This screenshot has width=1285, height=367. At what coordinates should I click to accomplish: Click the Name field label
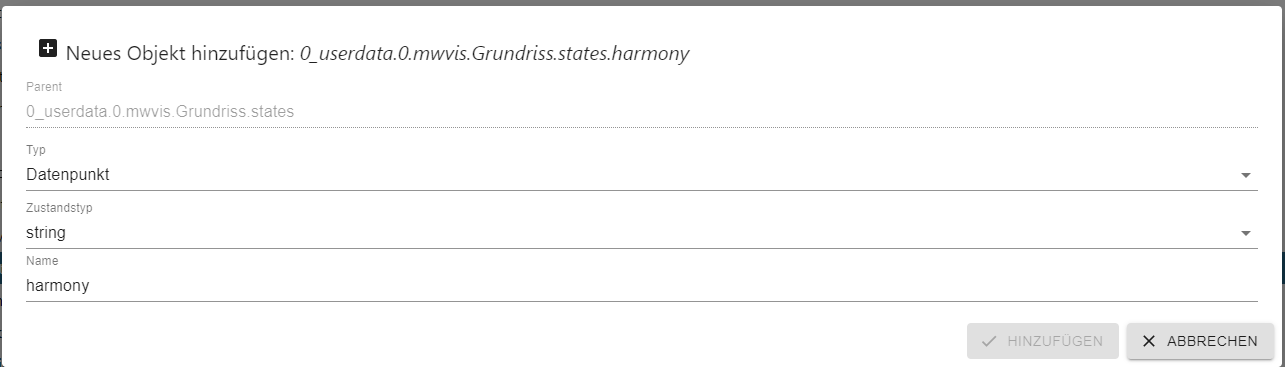[42, 261]
